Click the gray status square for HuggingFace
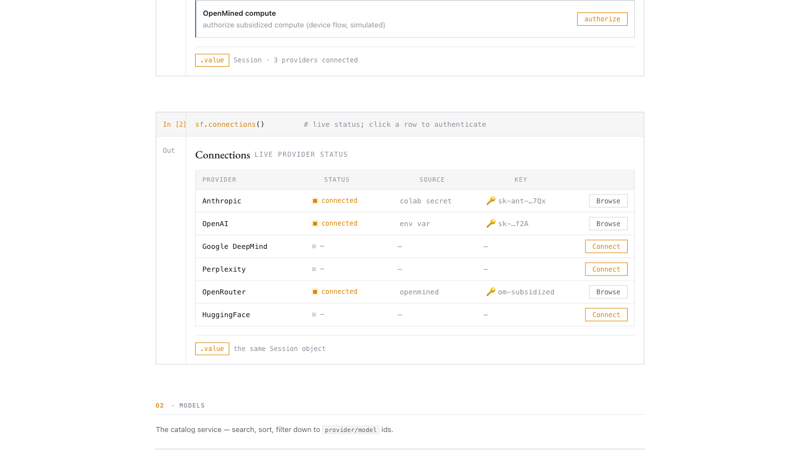 [314, 315]
